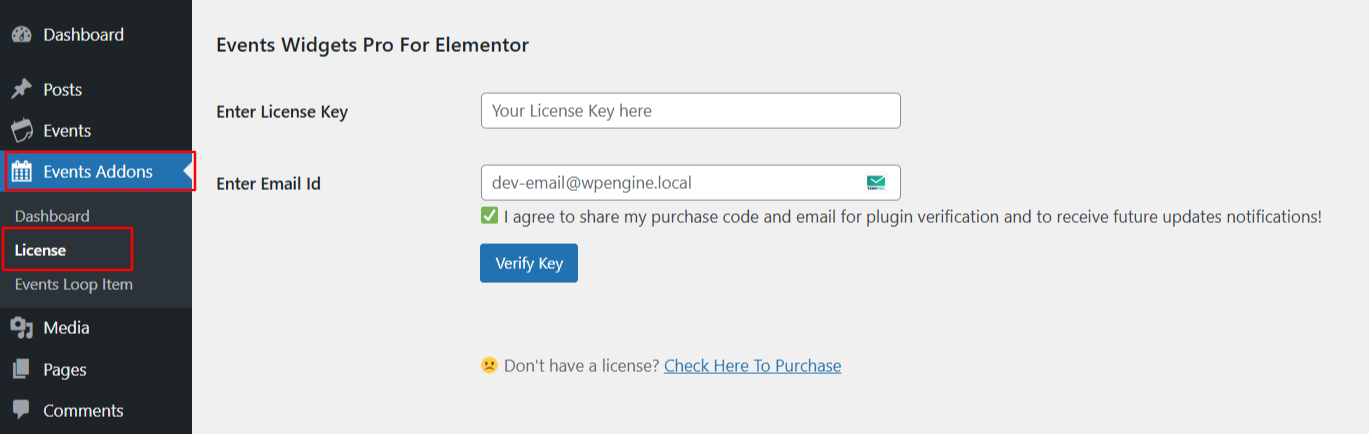Click the Media icon in sidebar
Viewport: 1369px width, 434px height.
point(21,328)
